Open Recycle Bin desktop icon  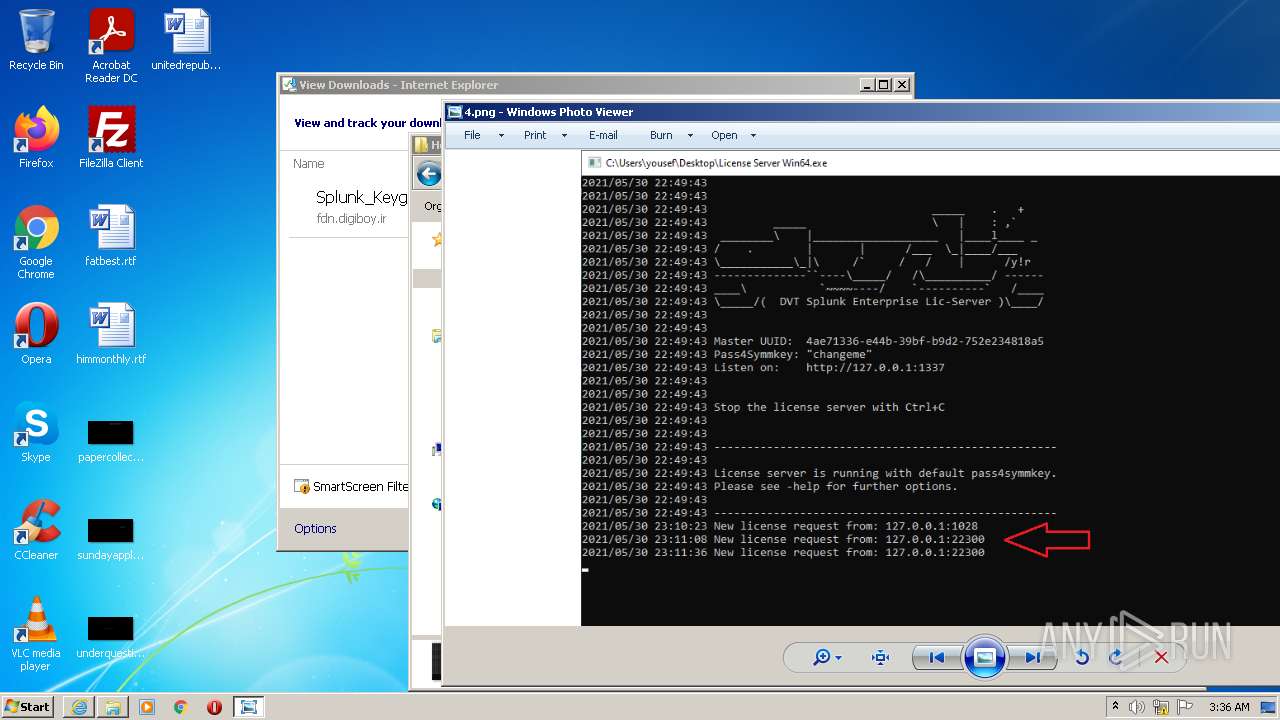[36, 41]
